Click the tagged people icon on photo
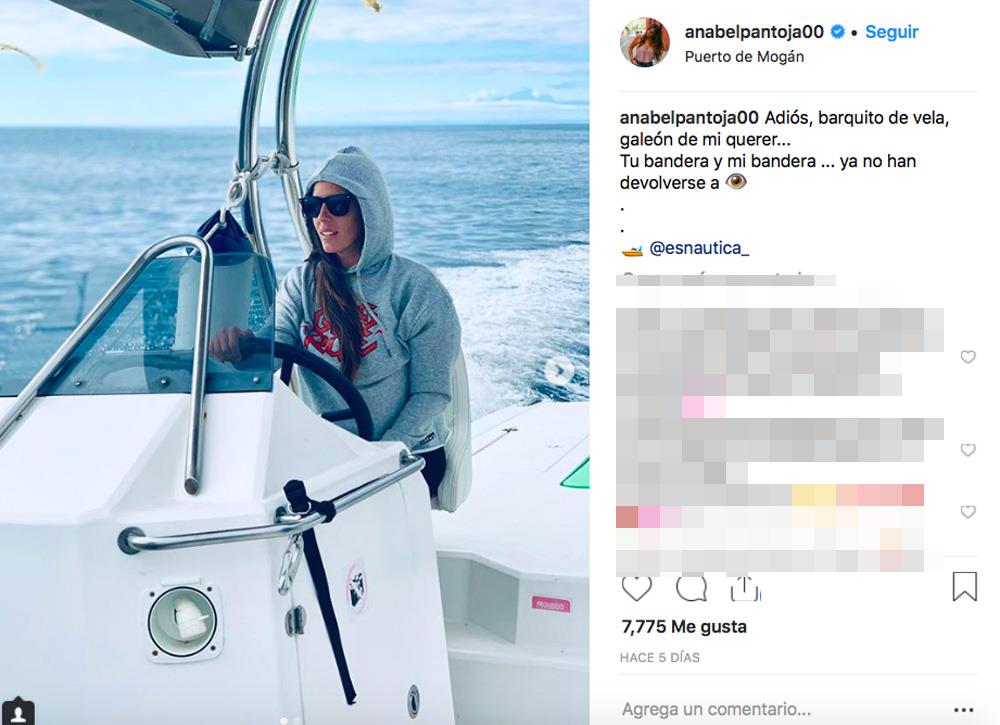Viewport: 1000px width, 725px height. (x=18, y=711)
